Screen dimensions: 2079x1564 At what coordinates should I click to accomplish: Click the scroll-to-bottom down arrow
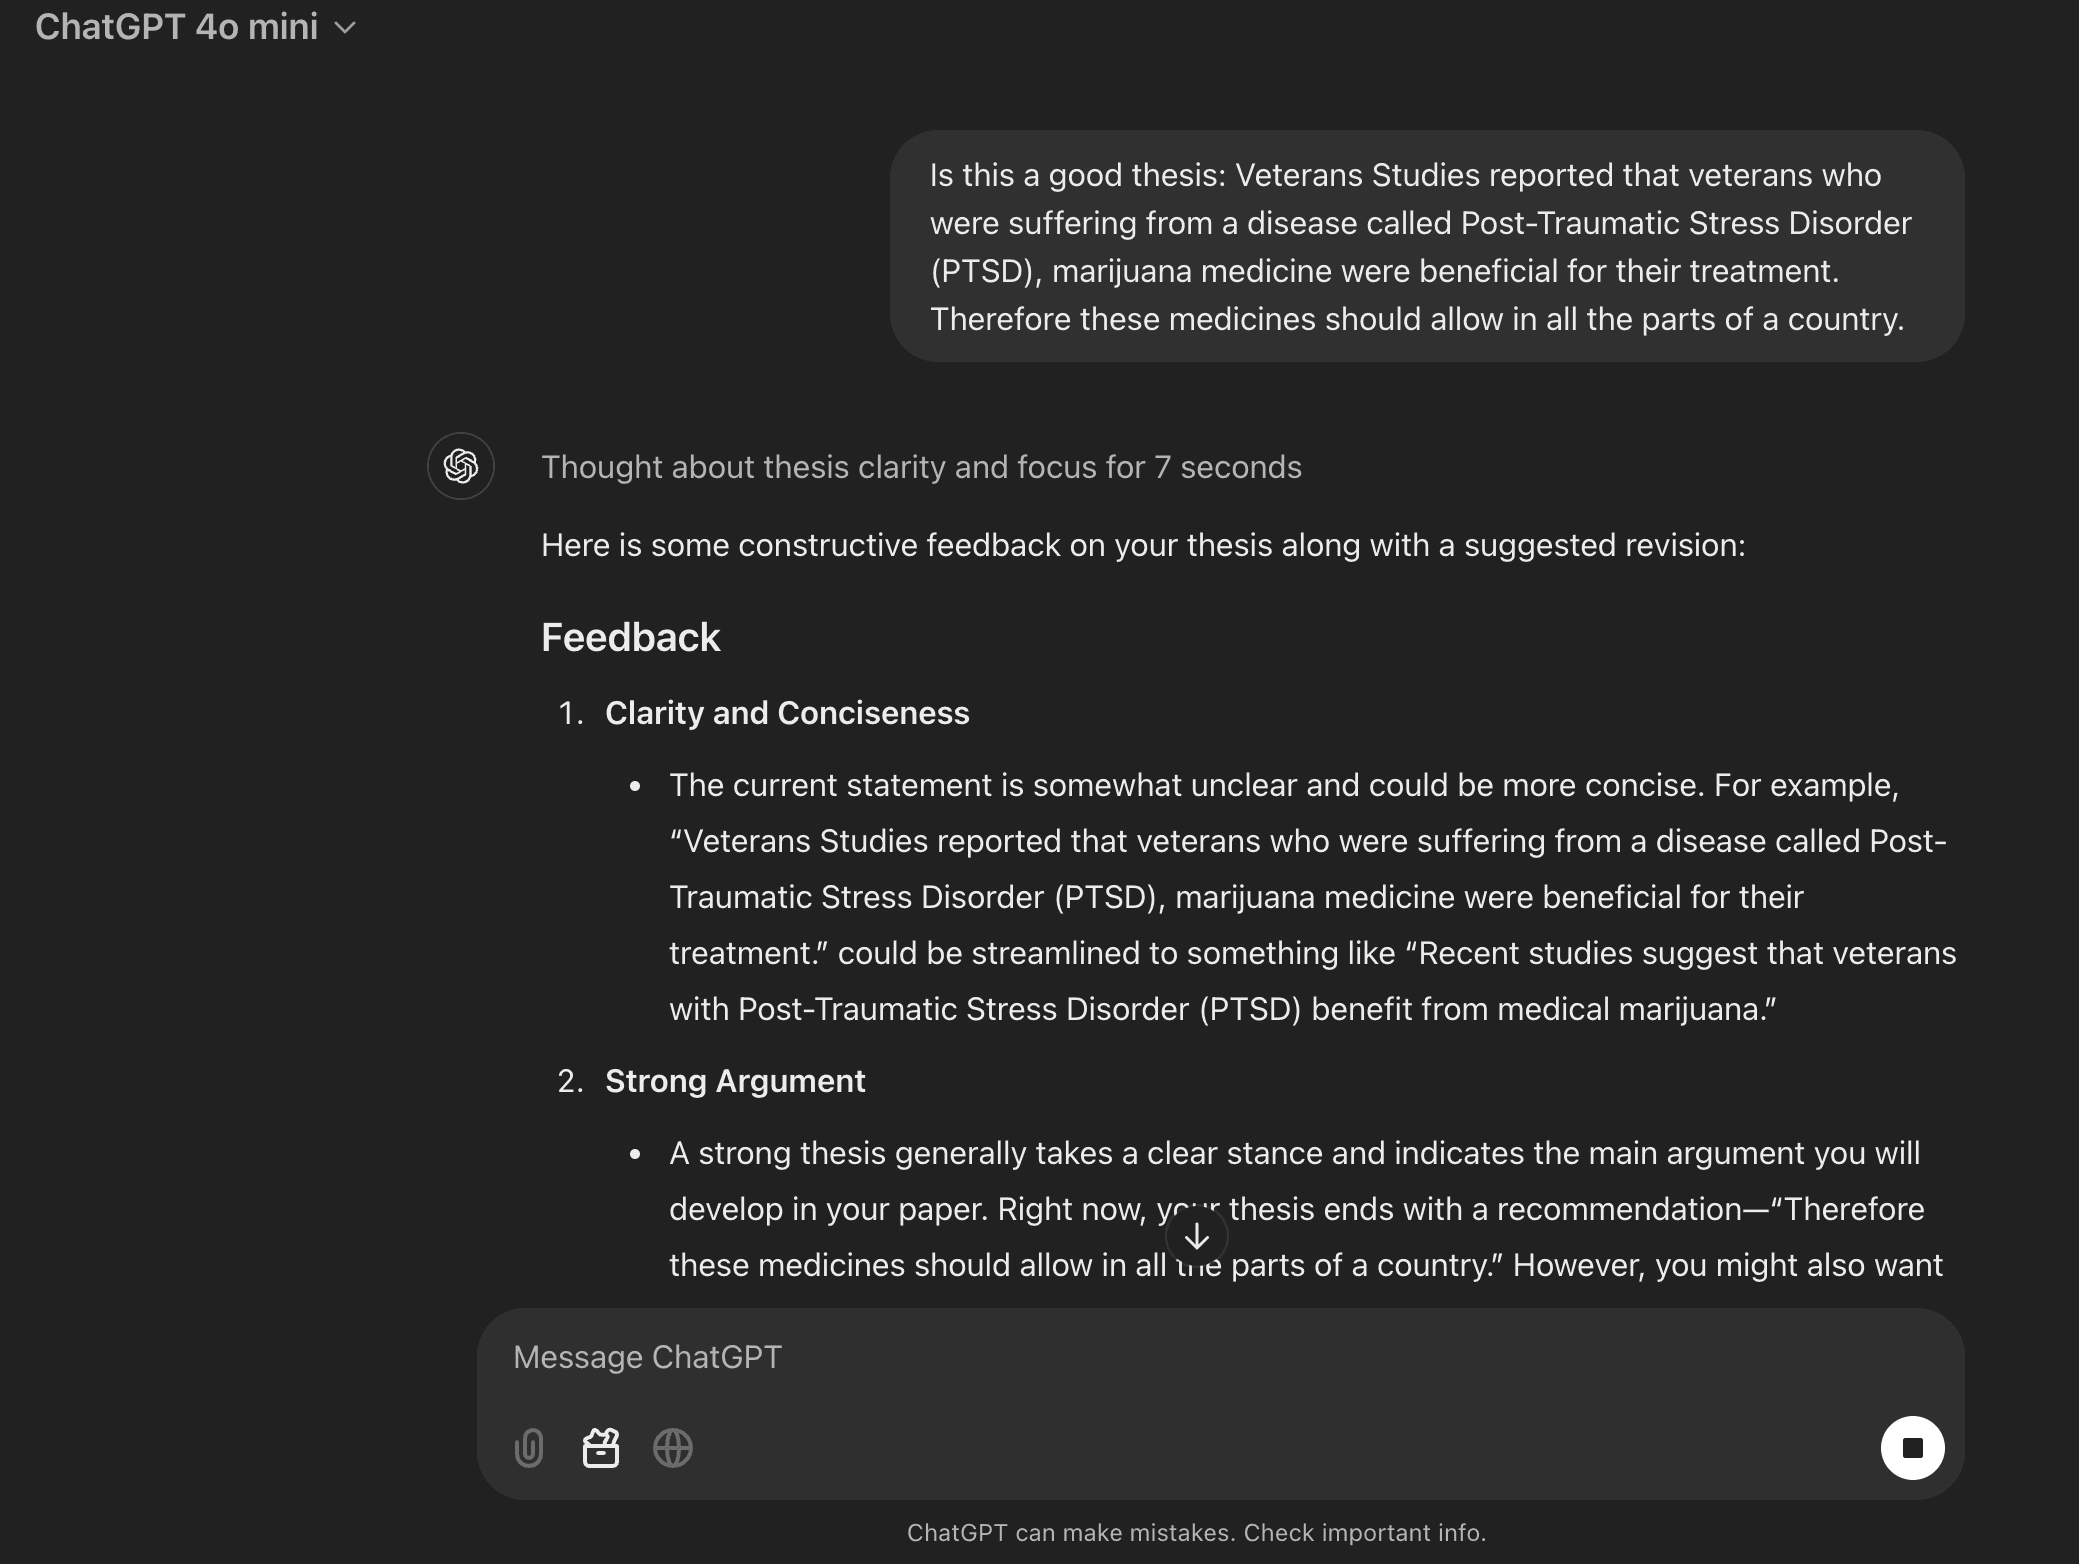pyautogui.click(x=1197, y=1237)
